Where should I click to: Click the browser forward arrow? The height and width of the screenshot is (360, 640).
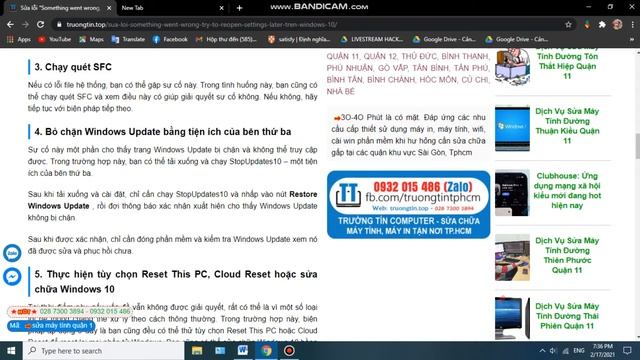tap(25, 24)
